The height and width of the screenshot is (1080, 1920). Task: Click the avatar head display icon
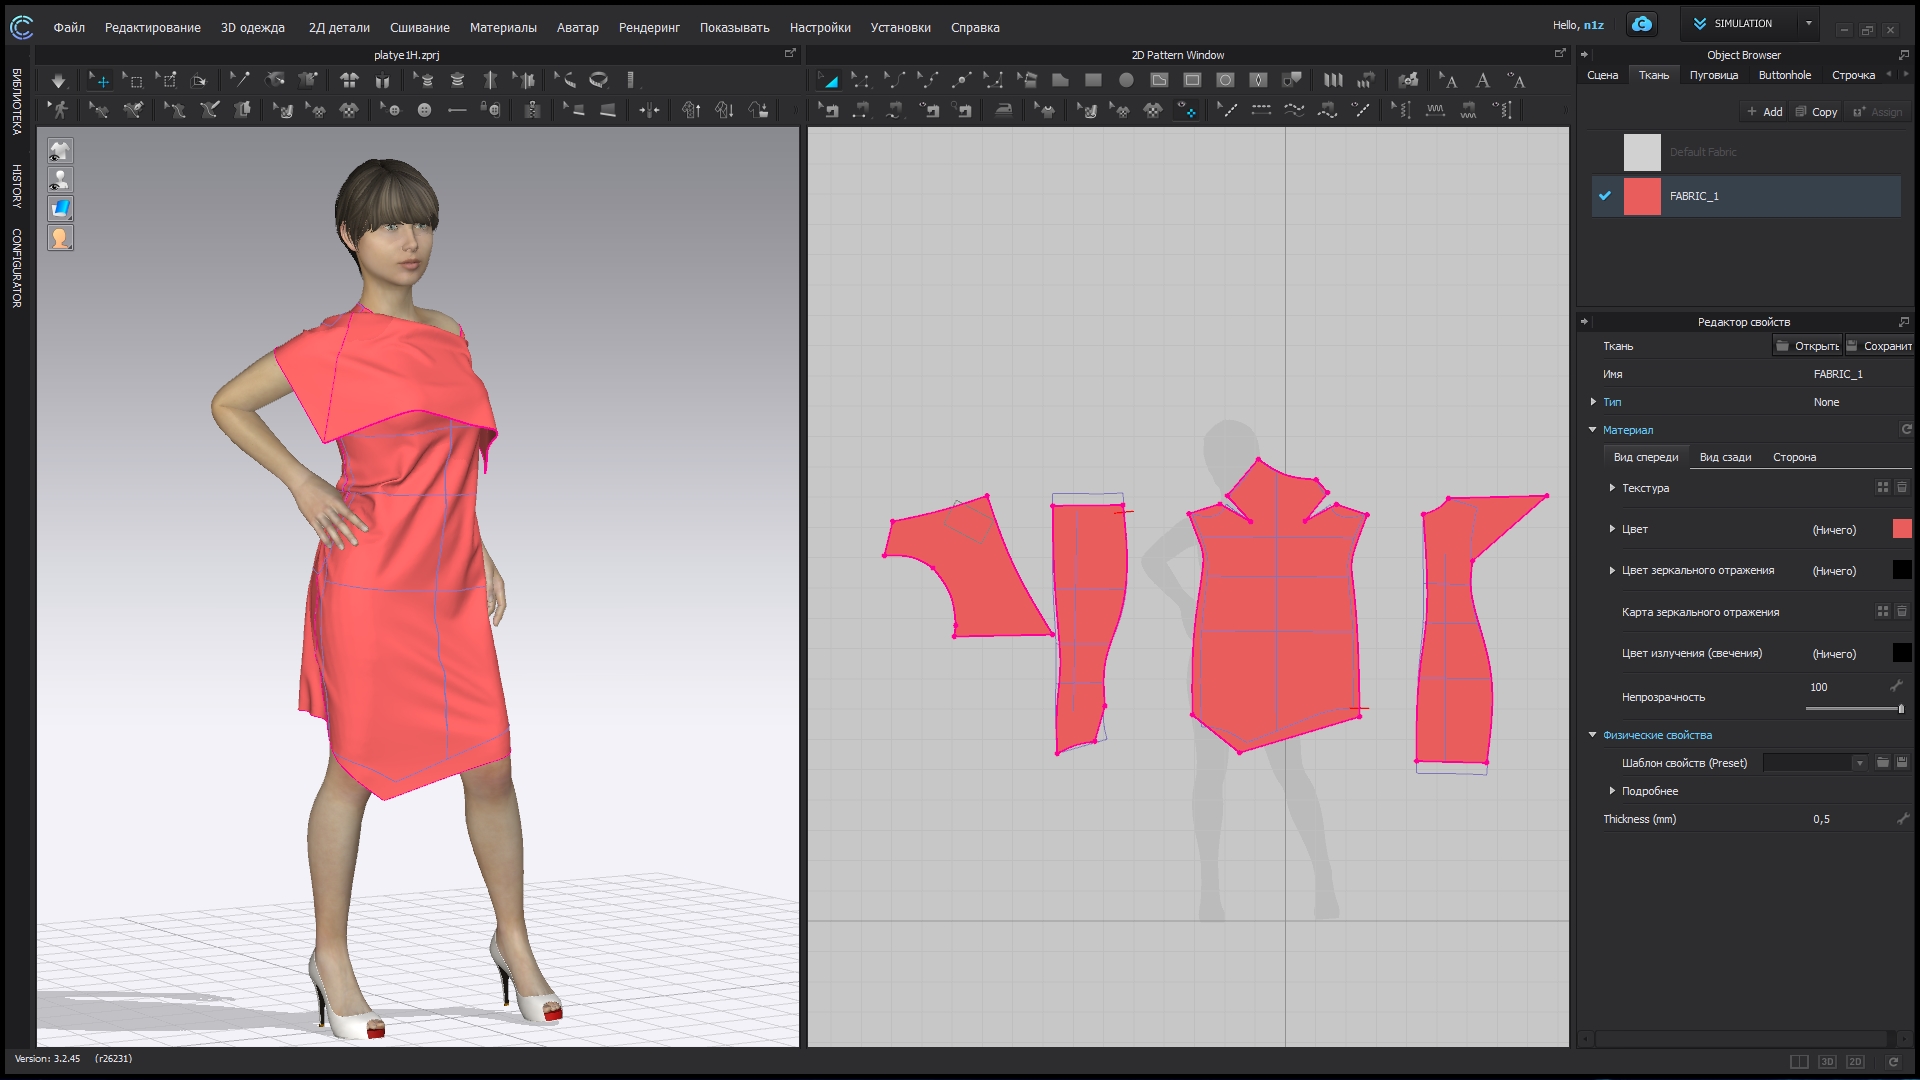(60, 238)
